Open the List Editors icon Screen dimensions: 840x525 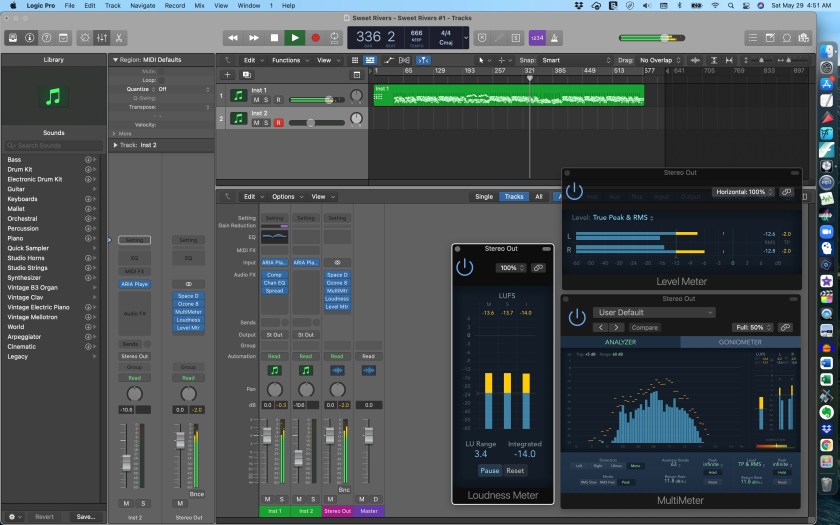click(x=753, y=38)
